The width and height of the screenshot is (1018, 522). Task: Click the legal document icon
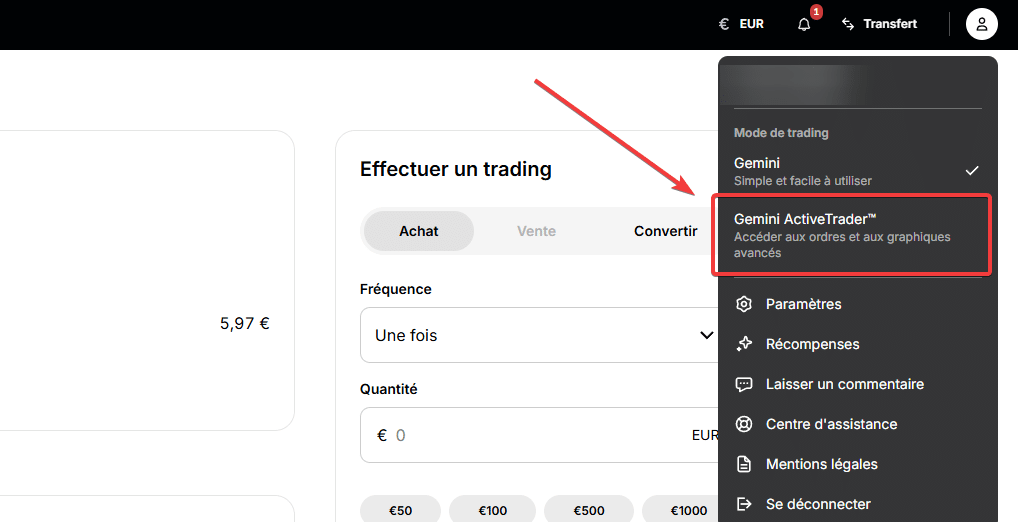pos(743,464)
